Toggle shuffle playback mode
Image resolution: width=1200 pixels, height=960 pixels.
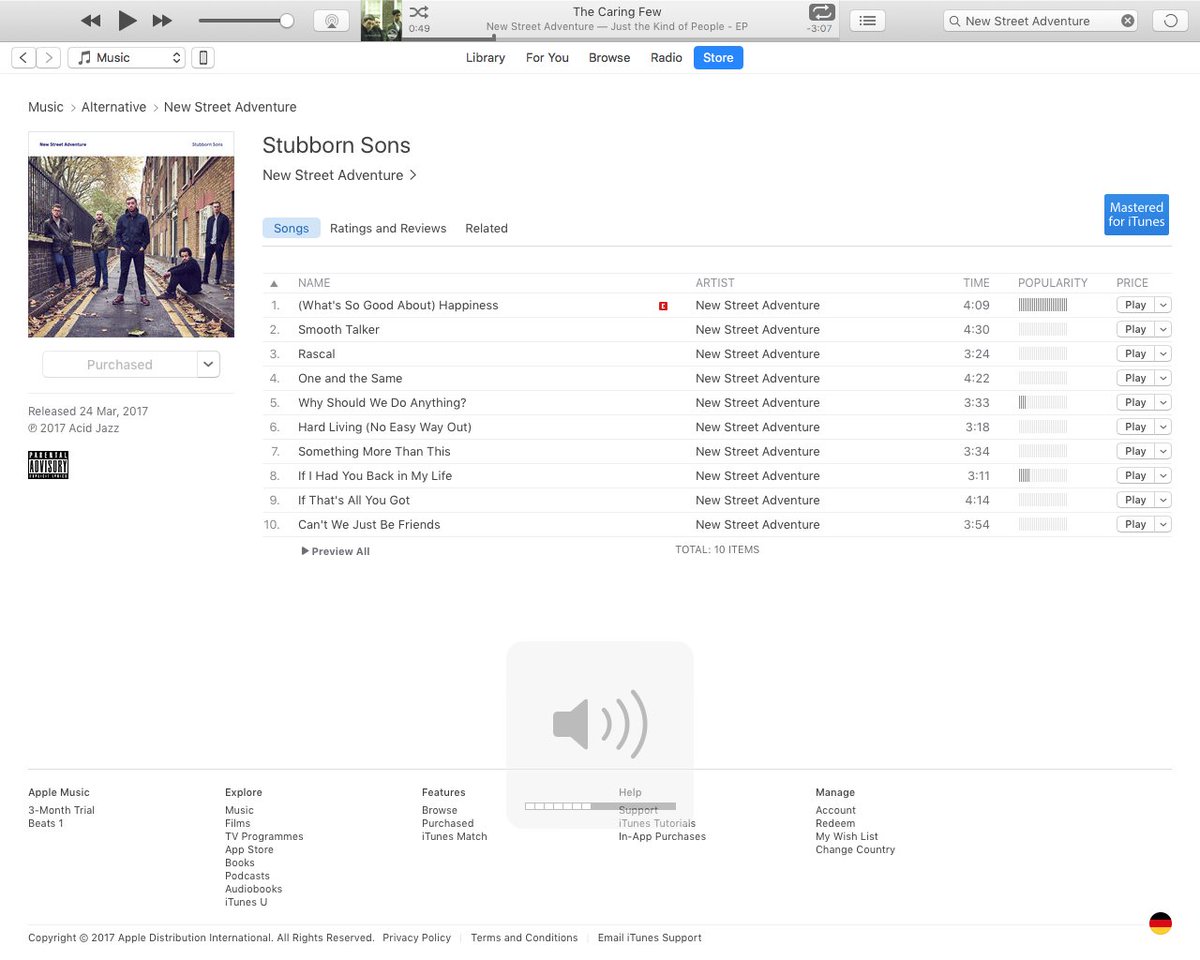pos(418,14)
